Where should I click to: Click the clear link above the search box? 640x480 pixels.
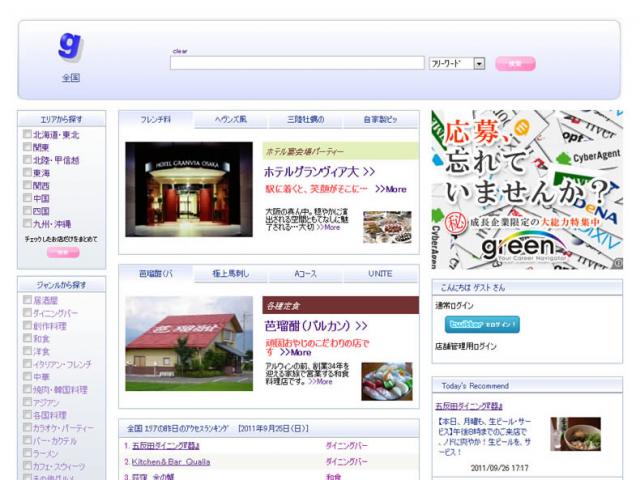point(180,51)
